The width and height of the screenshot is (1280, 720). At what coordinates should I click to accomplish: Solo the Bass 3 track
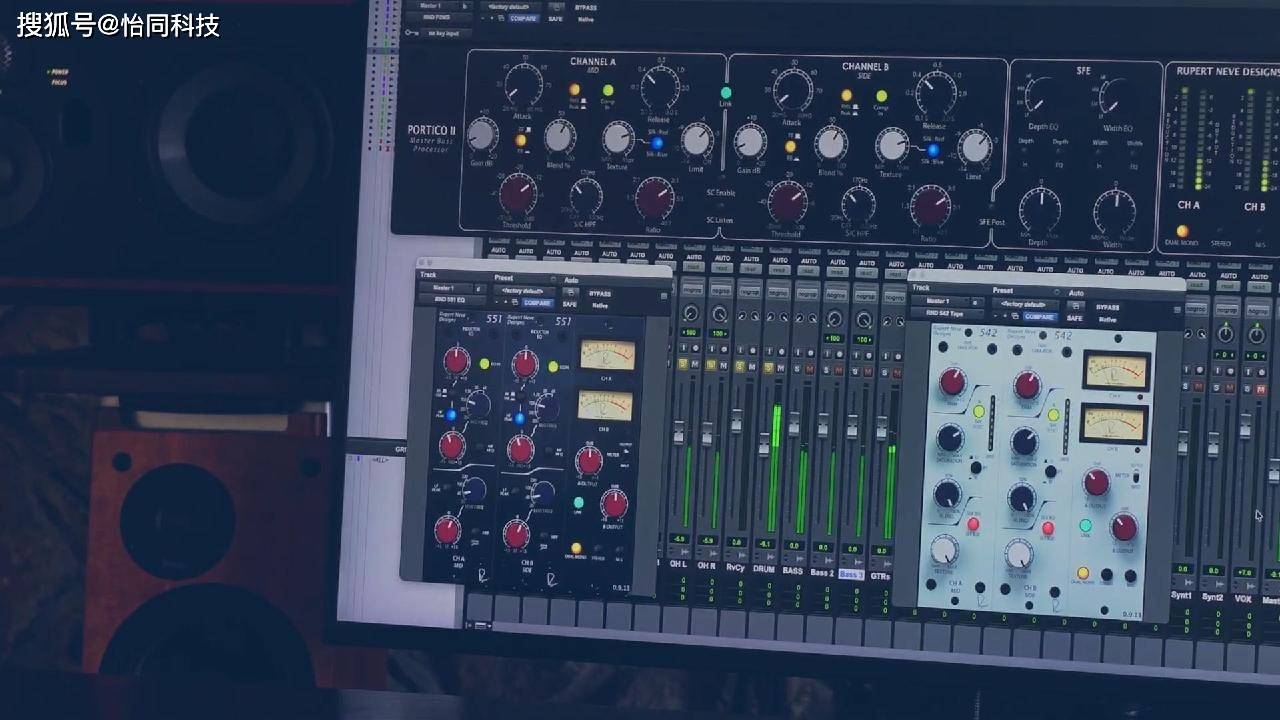tap(857, 369)
